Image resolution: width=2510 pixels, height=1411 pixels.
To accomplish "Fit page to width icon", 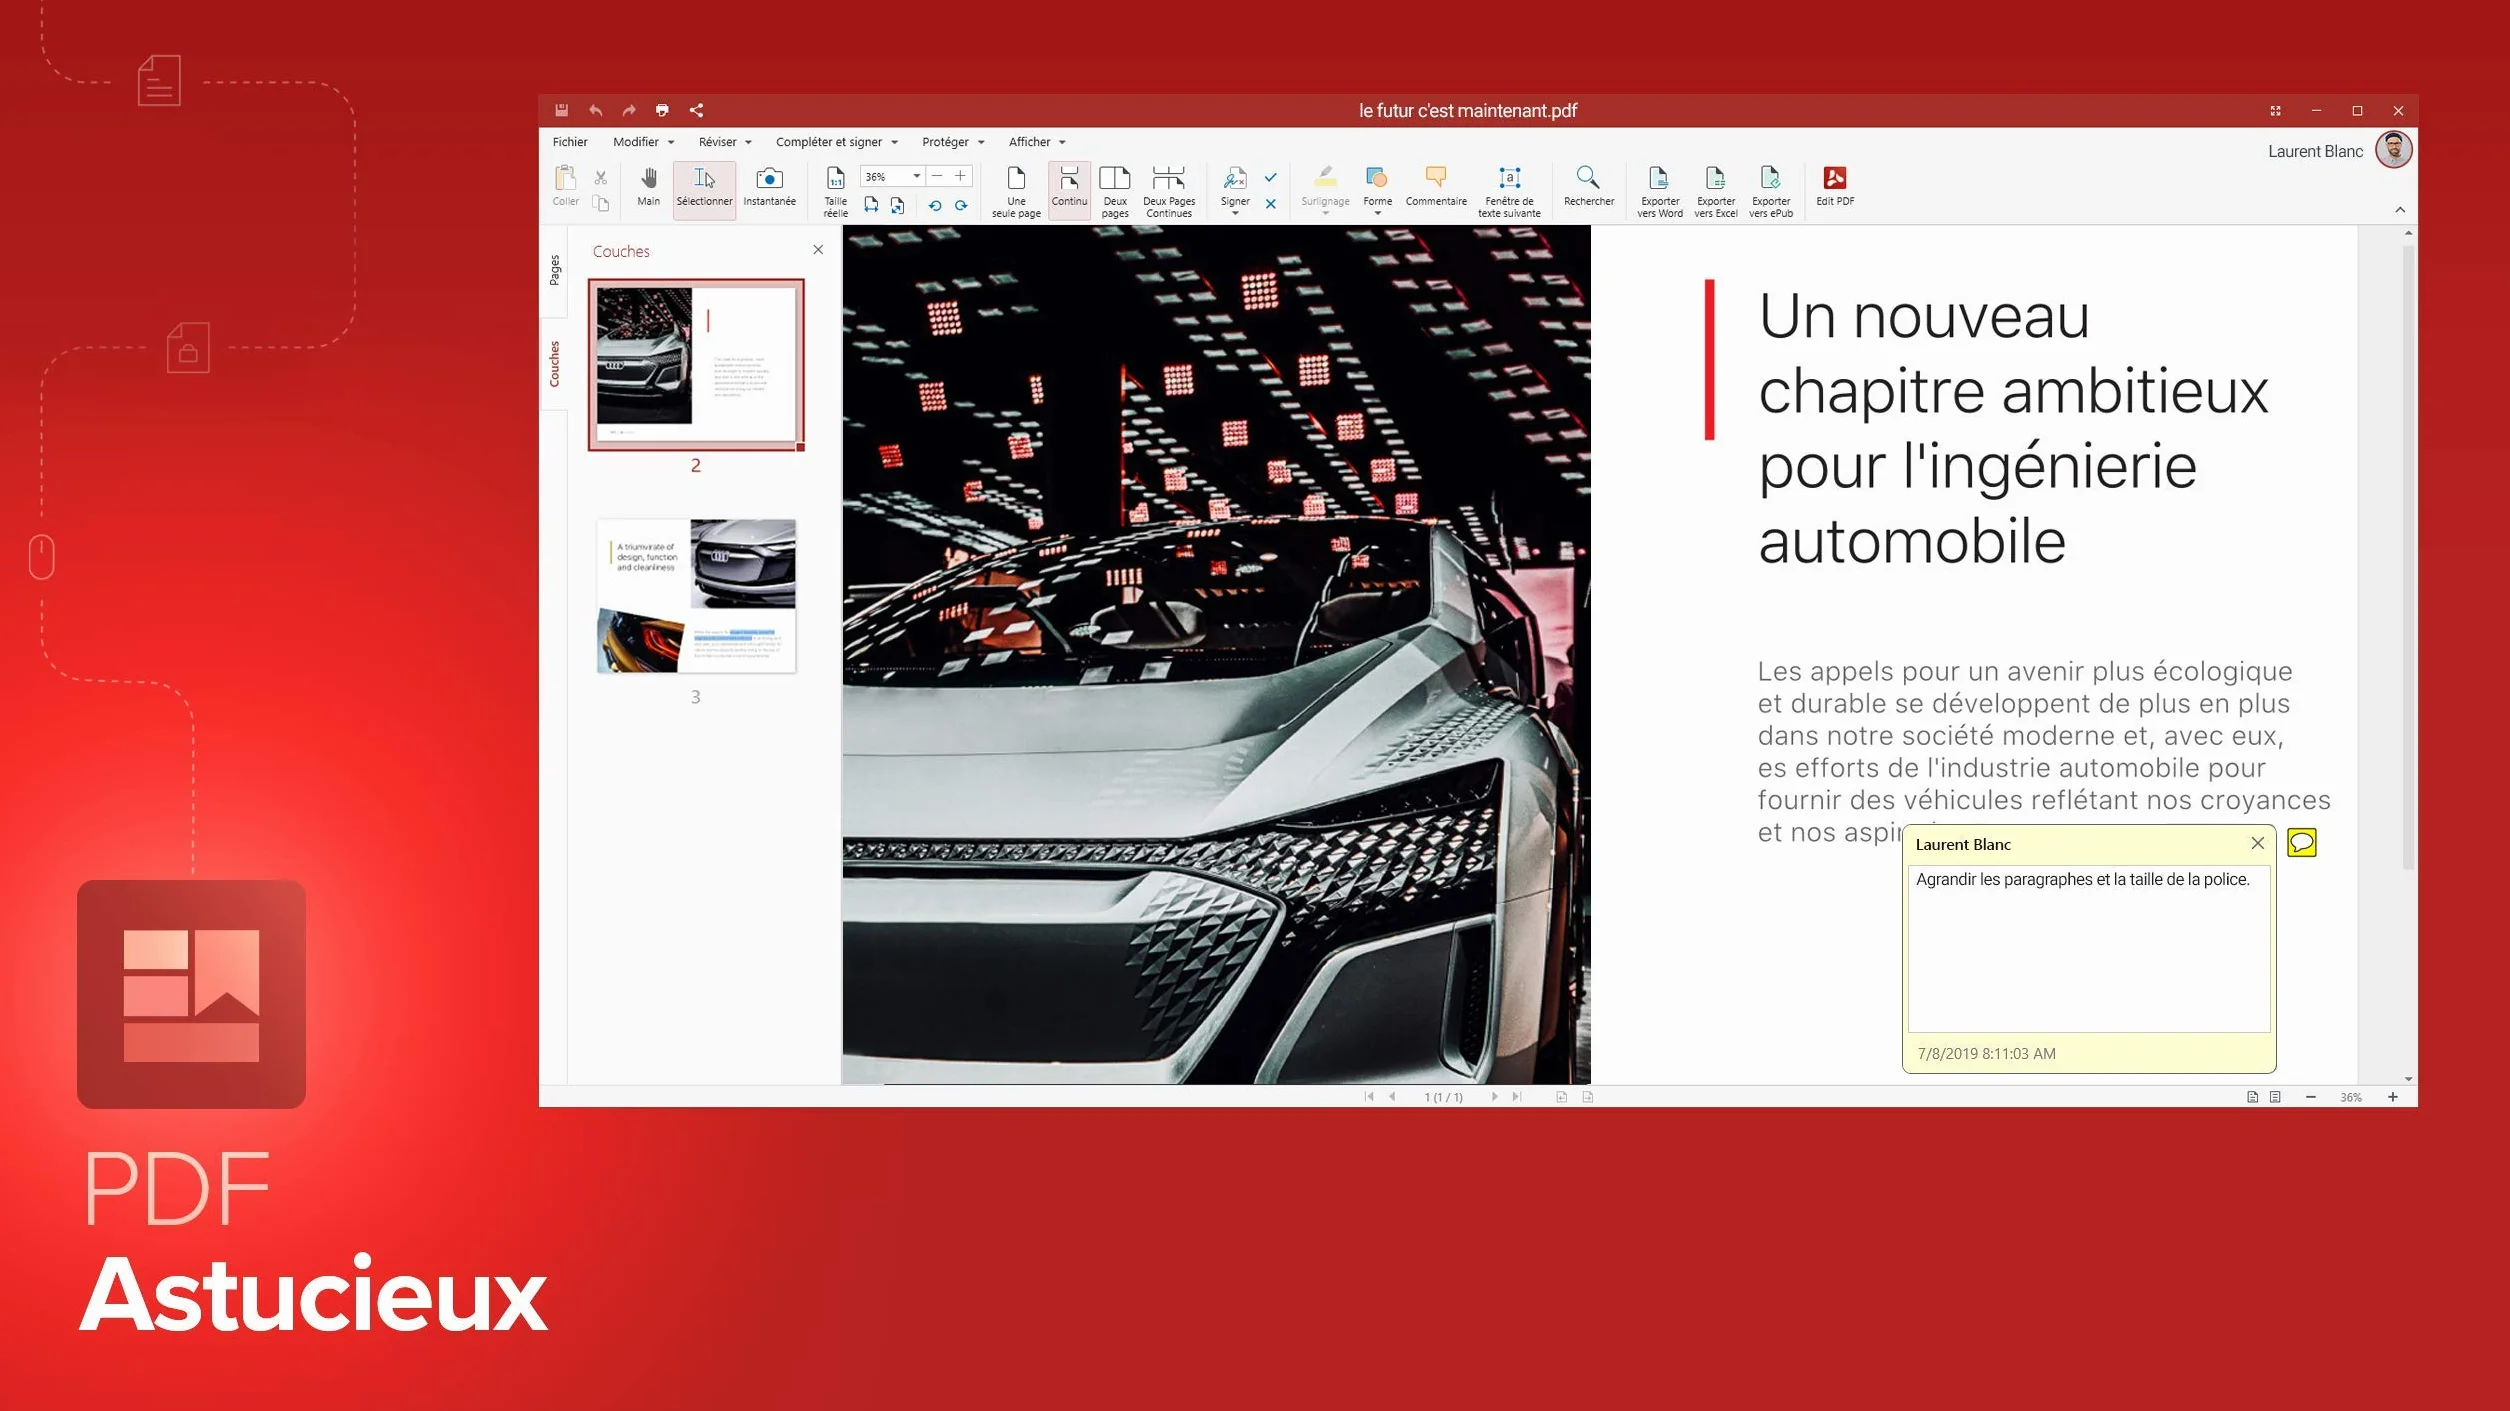I will tap(871, 205).
